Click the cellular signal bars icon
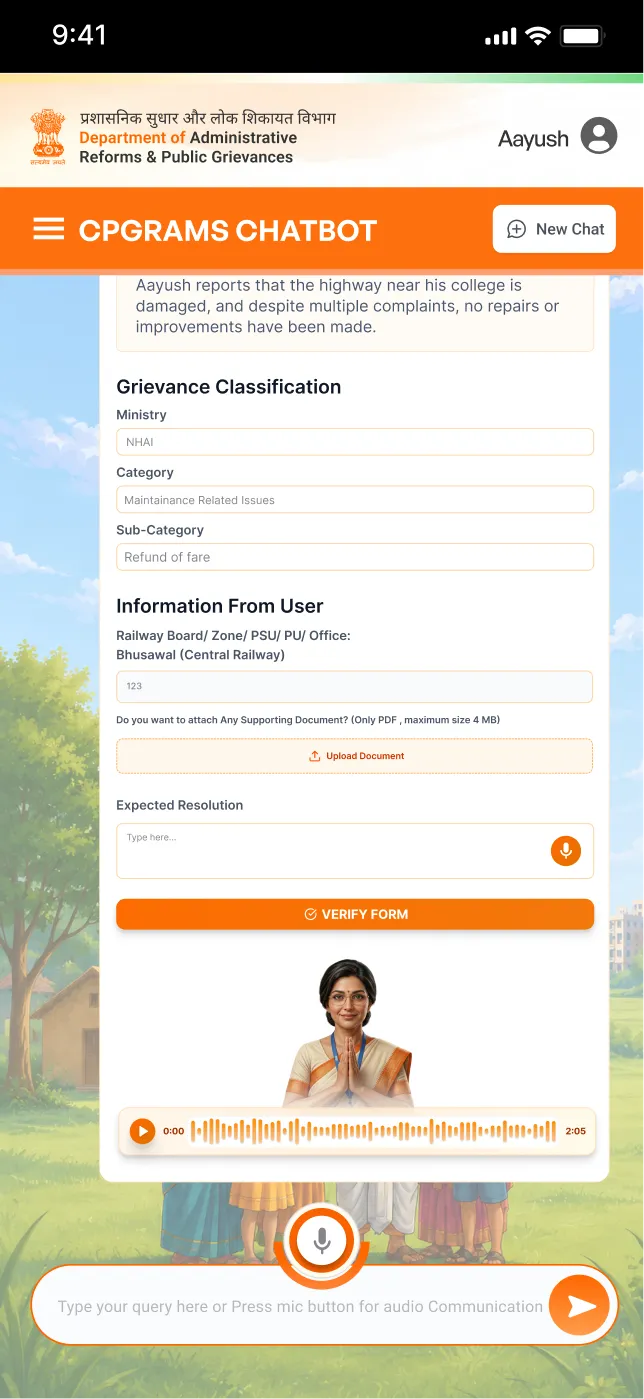 pos(500,37)
